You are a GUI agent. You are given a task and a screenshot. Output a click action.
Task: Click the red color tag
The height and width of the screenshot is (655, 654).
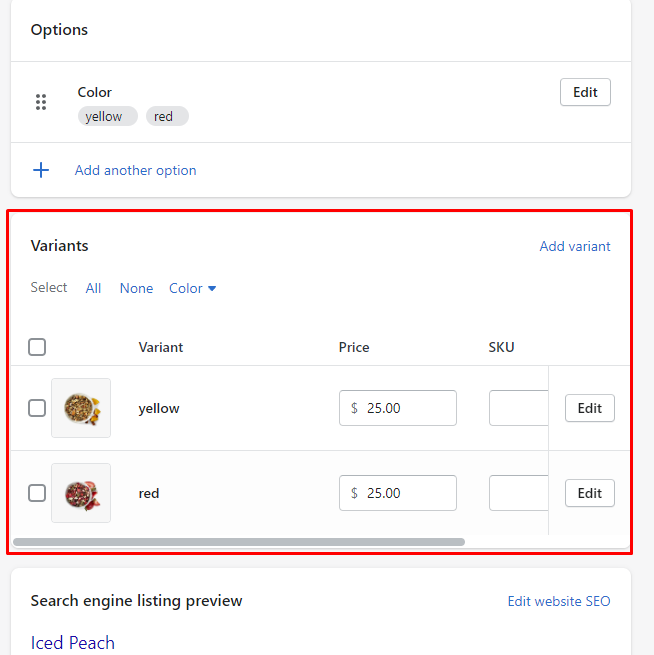(x=167, y=116)
